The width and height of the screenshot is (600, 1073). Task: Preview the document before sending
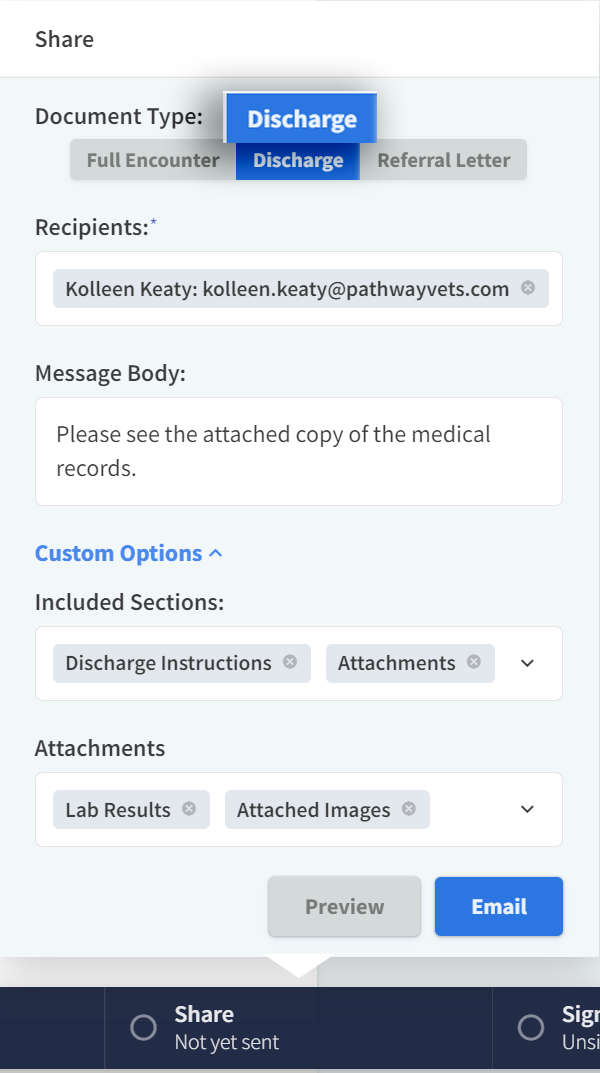pyautogui.click(x=344, y=906)
